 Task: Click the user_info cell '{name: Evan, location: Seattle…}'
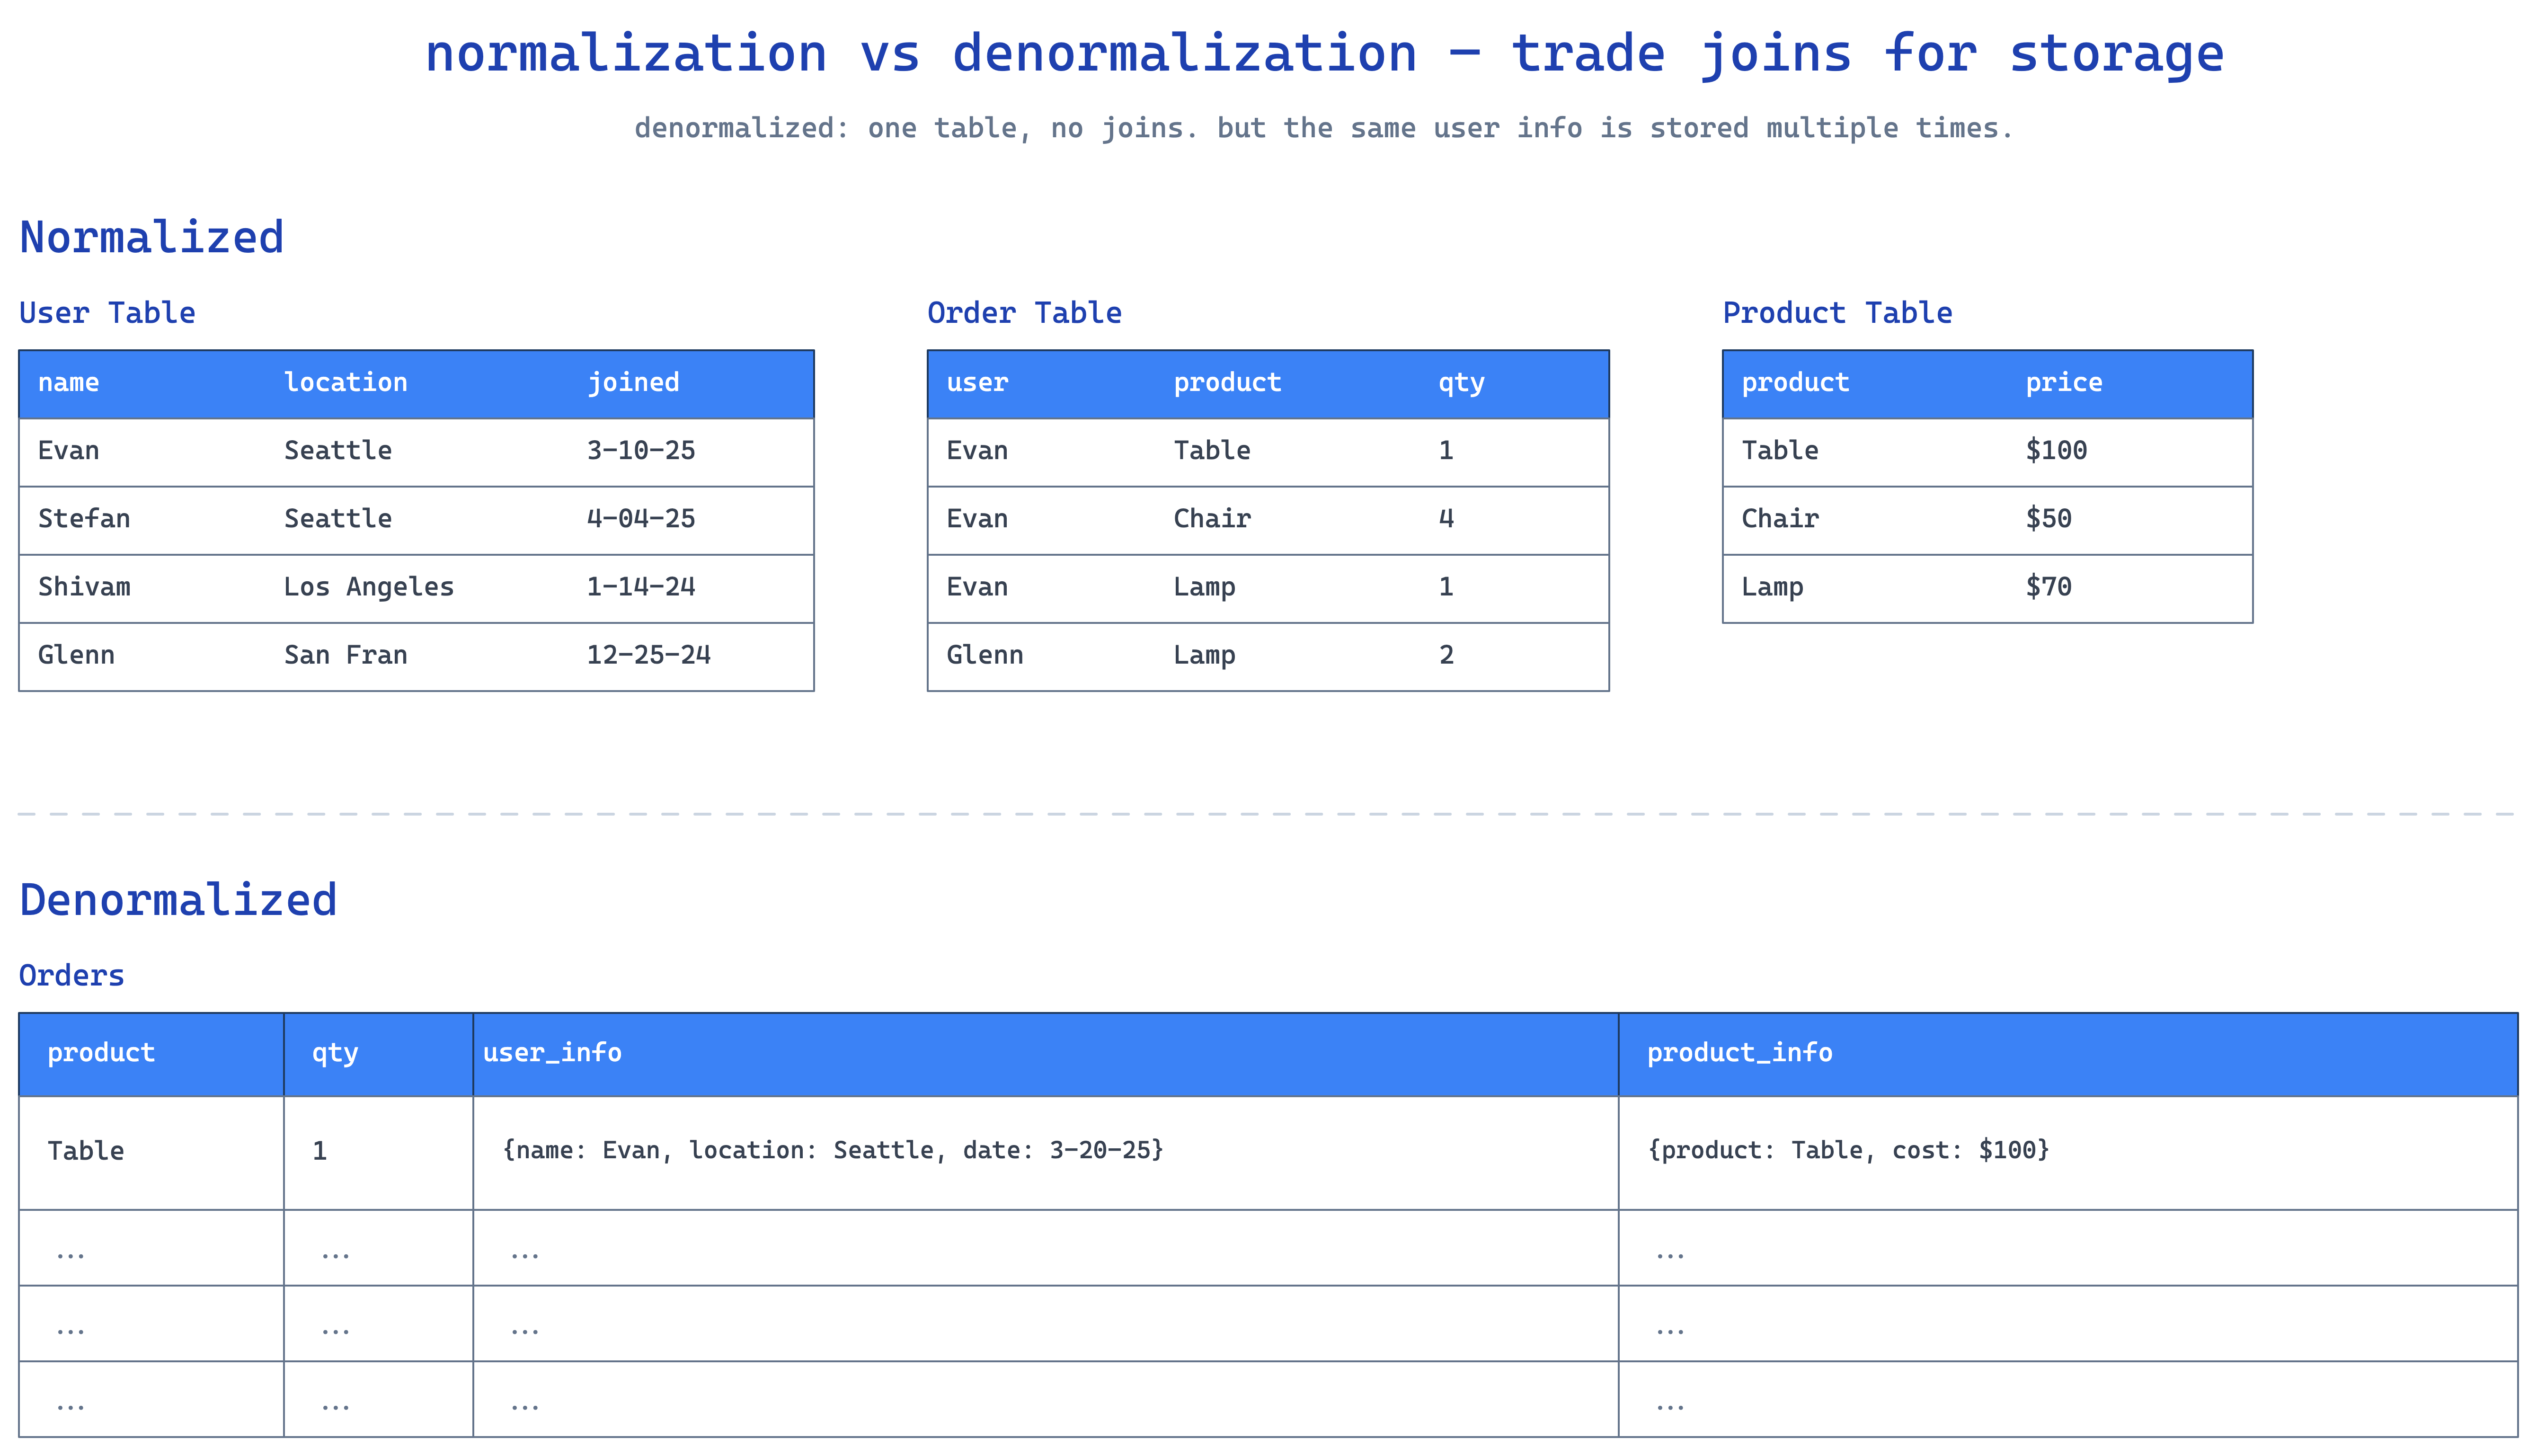[x=833, y=1150]
